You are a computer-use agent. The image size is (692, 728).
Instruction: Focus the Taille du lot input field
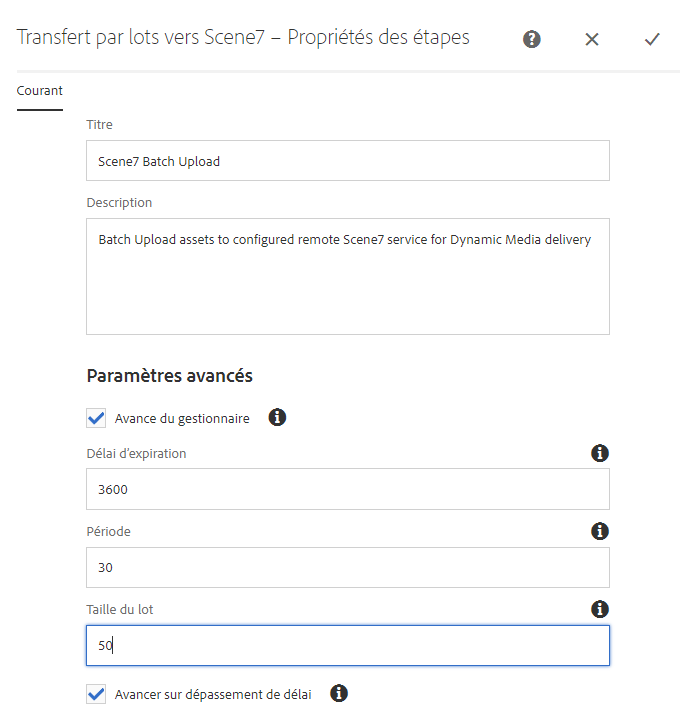click(x=348, y=645)
